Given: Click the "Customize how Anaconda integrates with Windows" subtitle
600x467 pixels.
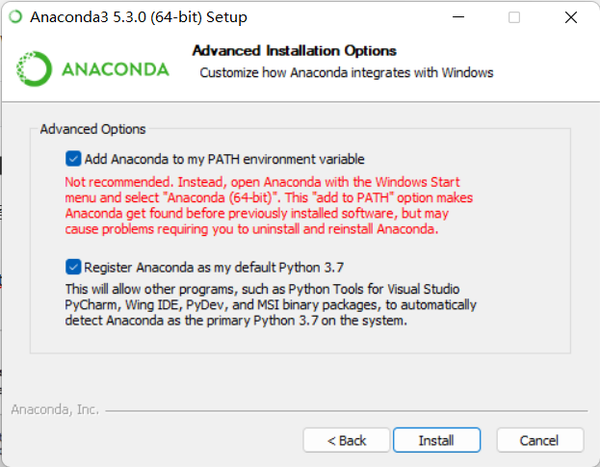Looking at the screenshot, I should point(346,73).
